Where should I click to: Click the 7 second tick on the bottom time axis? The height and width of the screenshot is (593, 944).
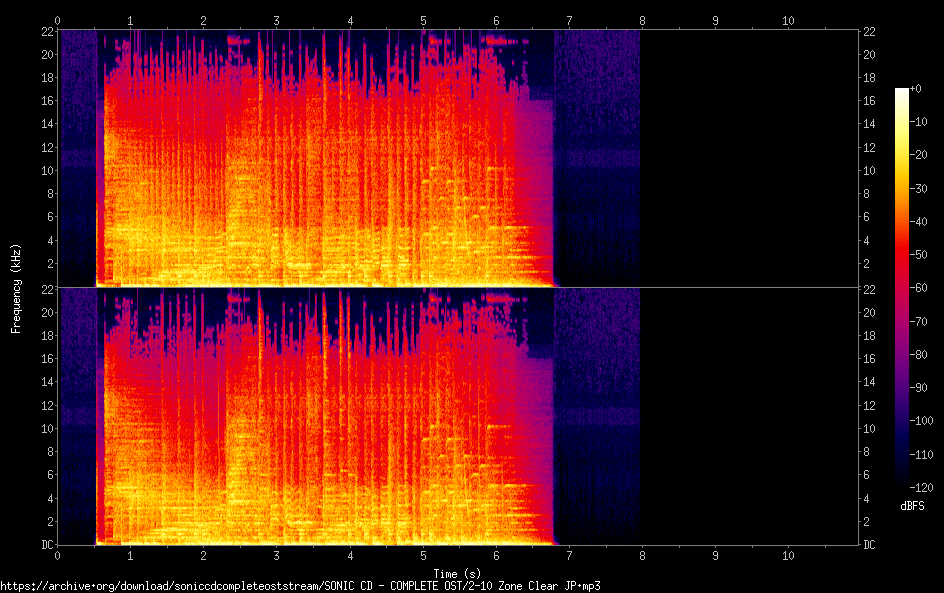coord(569,555)
